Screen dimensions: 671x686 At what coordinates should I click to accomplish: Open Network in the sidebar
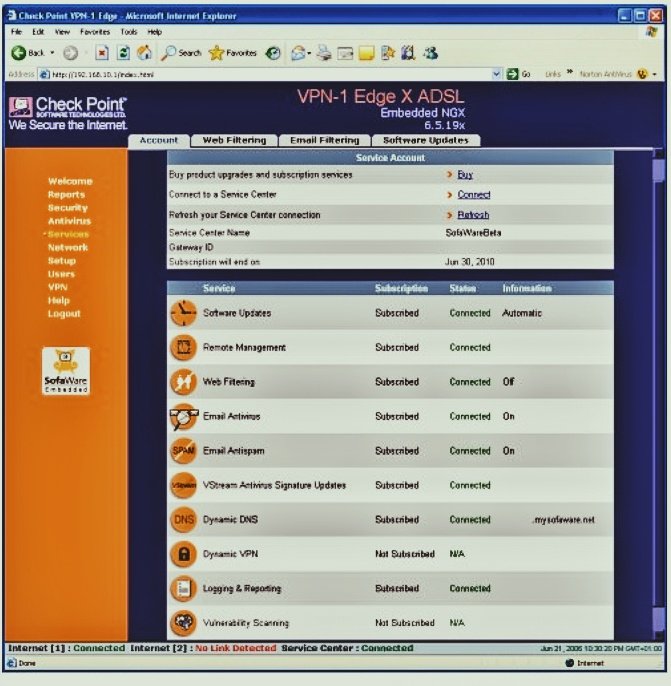(x=68, y=248)
